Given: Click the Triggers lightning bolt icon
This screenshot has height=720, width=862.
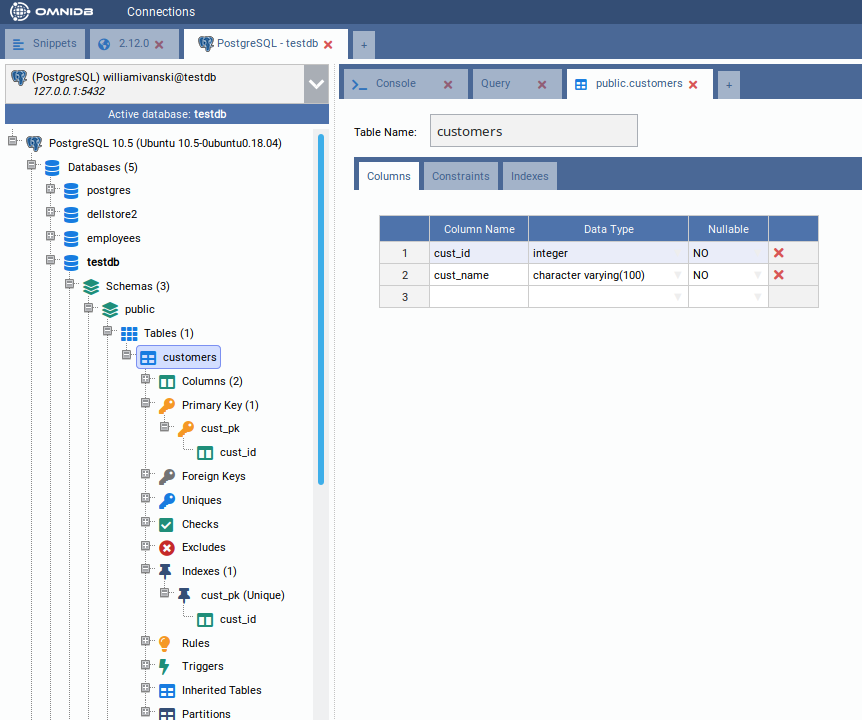Looking at the screenshot, I should point(166,666).
